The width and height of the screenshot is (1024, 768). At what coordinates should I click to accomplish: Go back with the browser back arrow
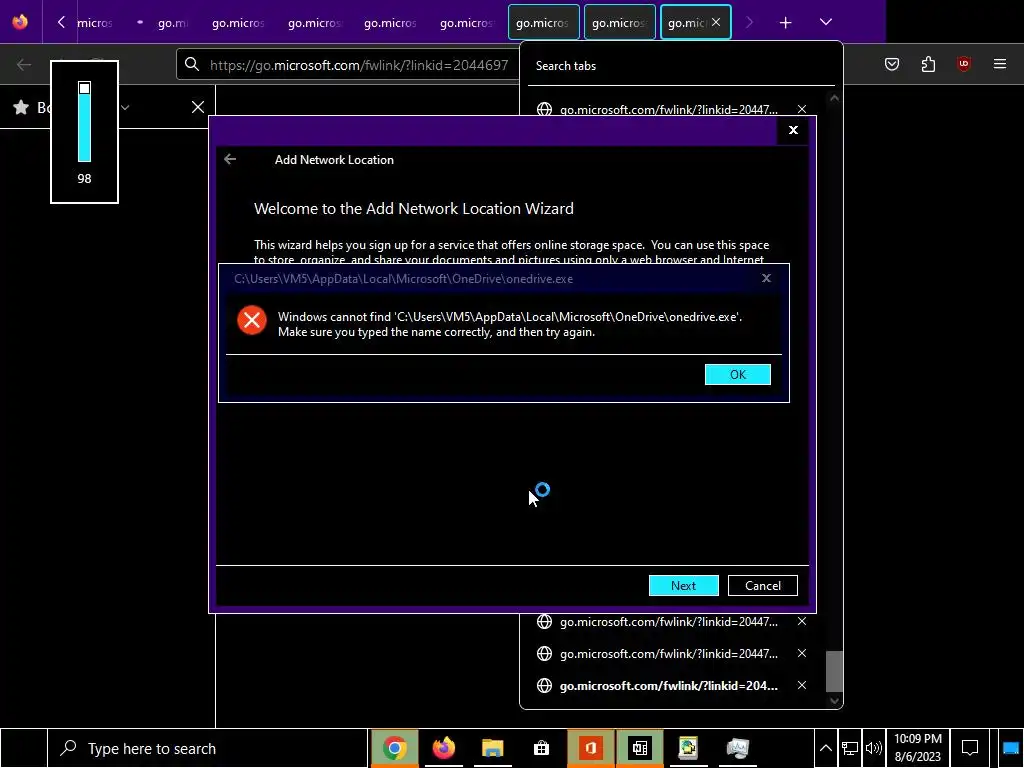[24, 64]
